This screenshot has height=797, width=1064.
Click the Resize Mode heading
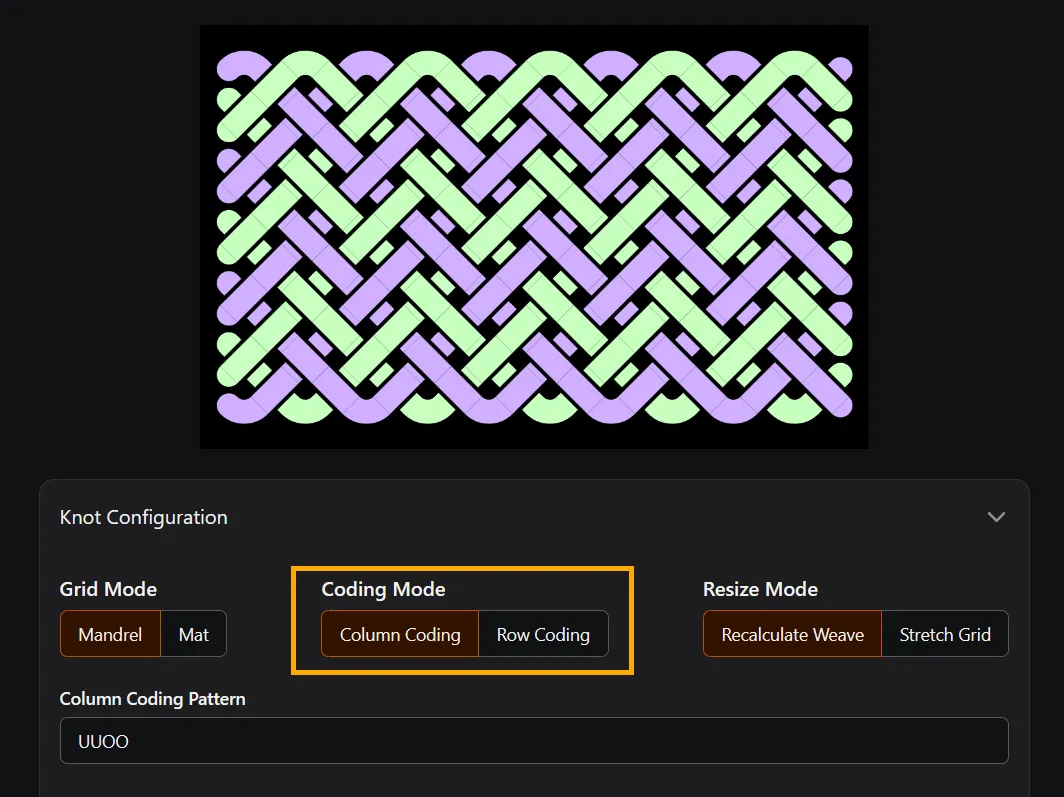coord(760,589)
